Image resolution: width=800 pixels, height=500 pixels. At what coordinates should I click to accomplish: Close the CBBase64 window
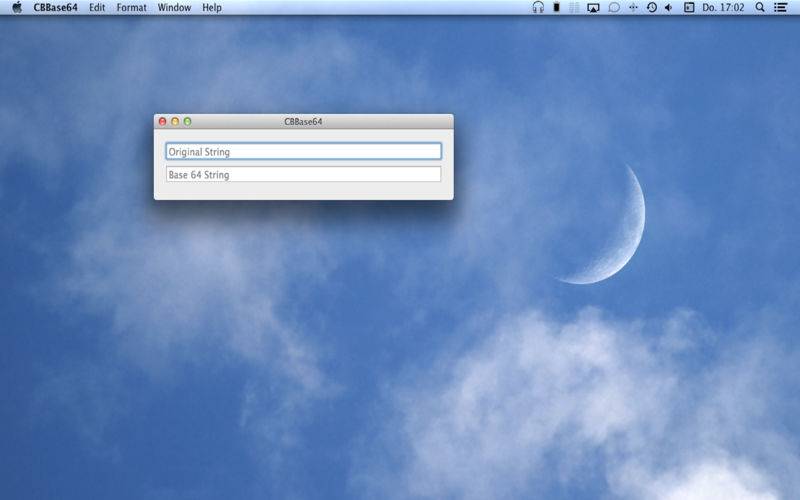(163, 122)
